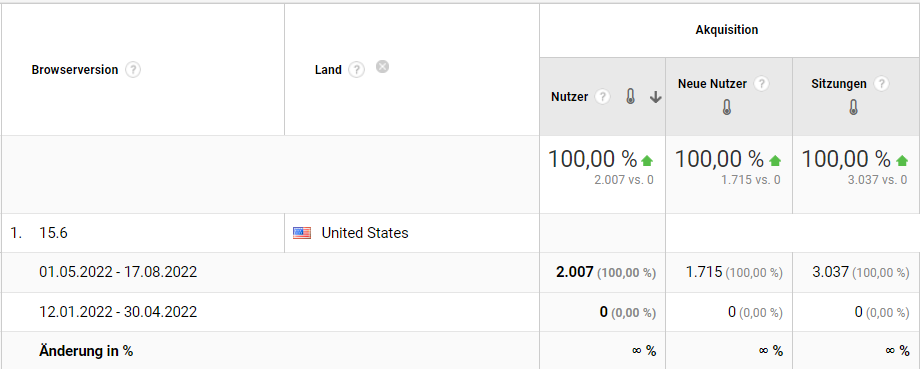
Task: Sort by Neue Nutzer column header
Action: click(712, 84)
